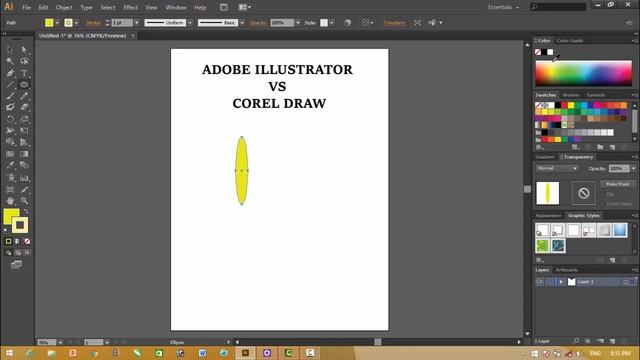This screenshot has width=640, height=360.
Task: Switch to the Color Guide tab
Action: click(x=570, y=41)
